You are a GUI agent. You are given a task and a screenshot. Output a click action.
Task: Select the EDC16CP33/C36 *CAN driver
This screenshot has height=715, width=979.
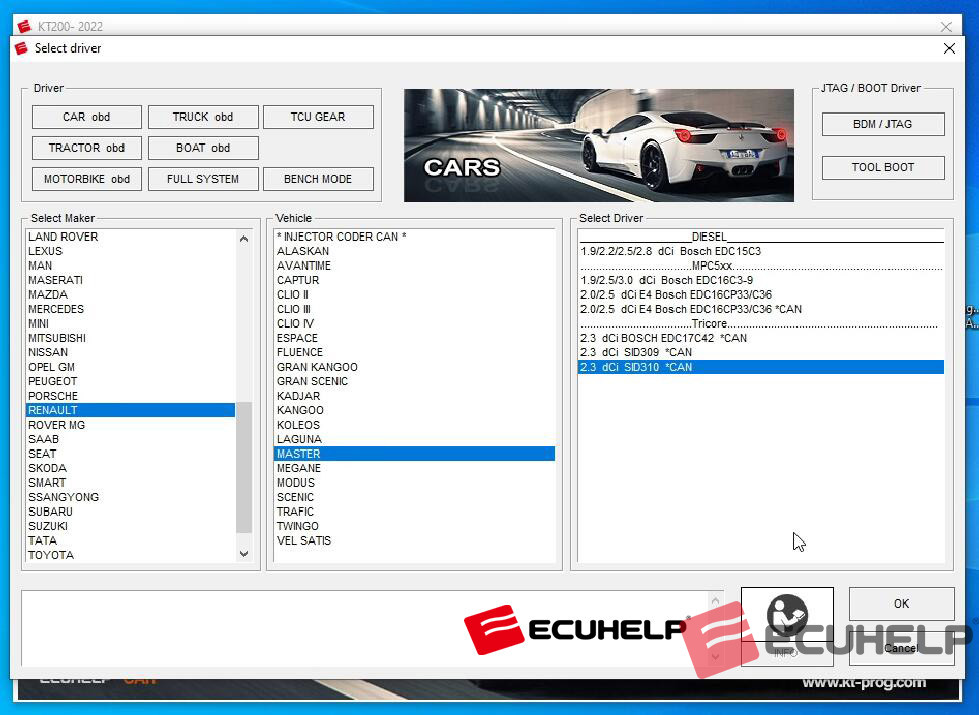click(x=761, y=310)
